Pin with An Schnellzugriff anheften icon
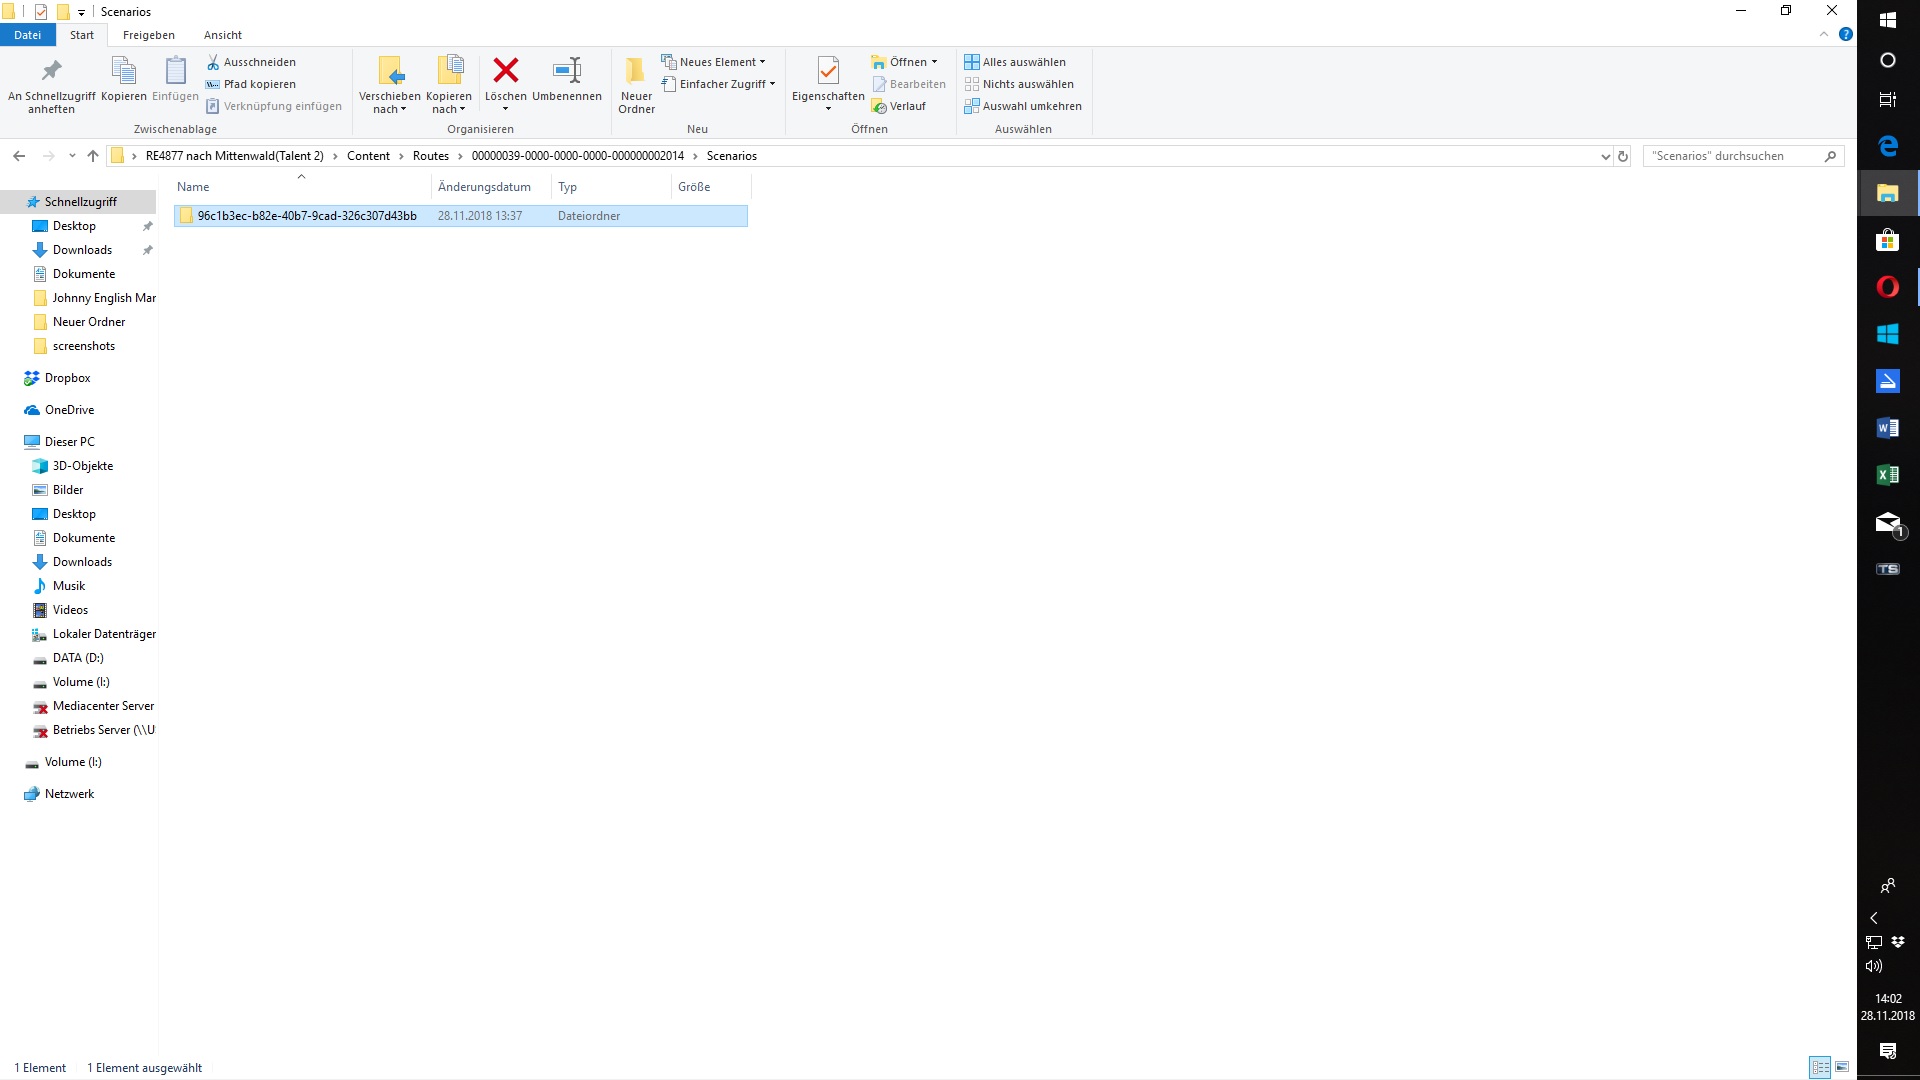Screen dimensions: 1920x1080 pos(51,71)
